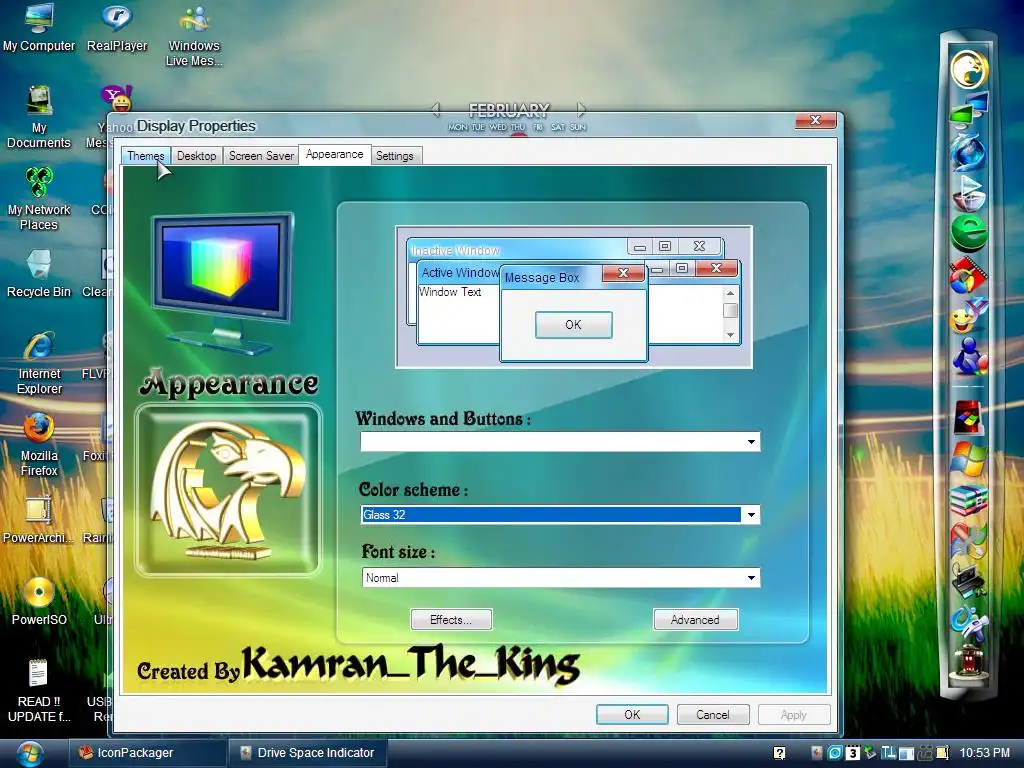Open the READ !! UPDATE text file icon
Screen dimensions: 1024x768
(39, 691)
